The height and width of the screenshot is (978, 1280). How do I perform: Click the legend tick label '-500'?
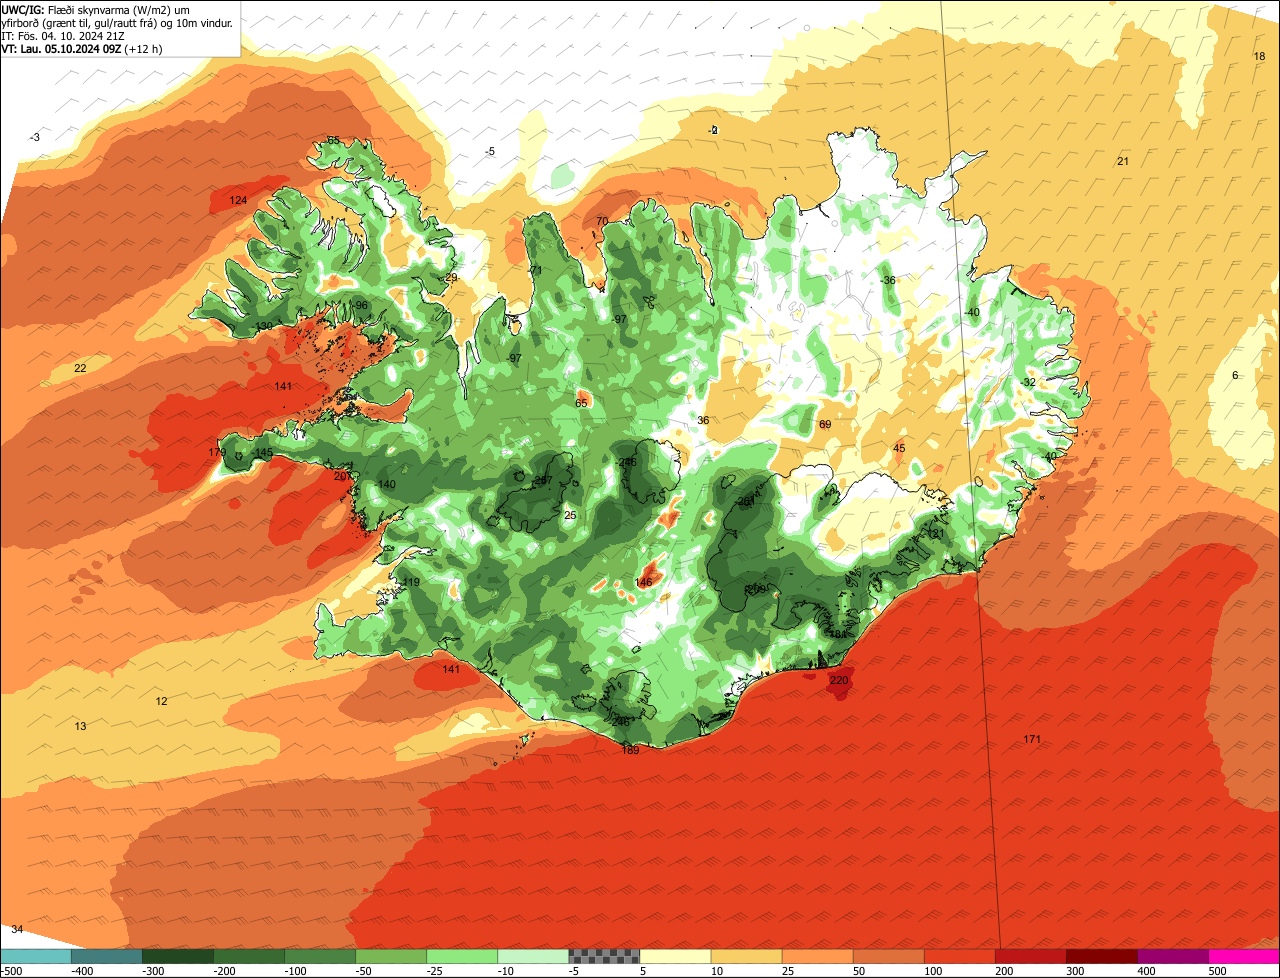coord(13,970)
